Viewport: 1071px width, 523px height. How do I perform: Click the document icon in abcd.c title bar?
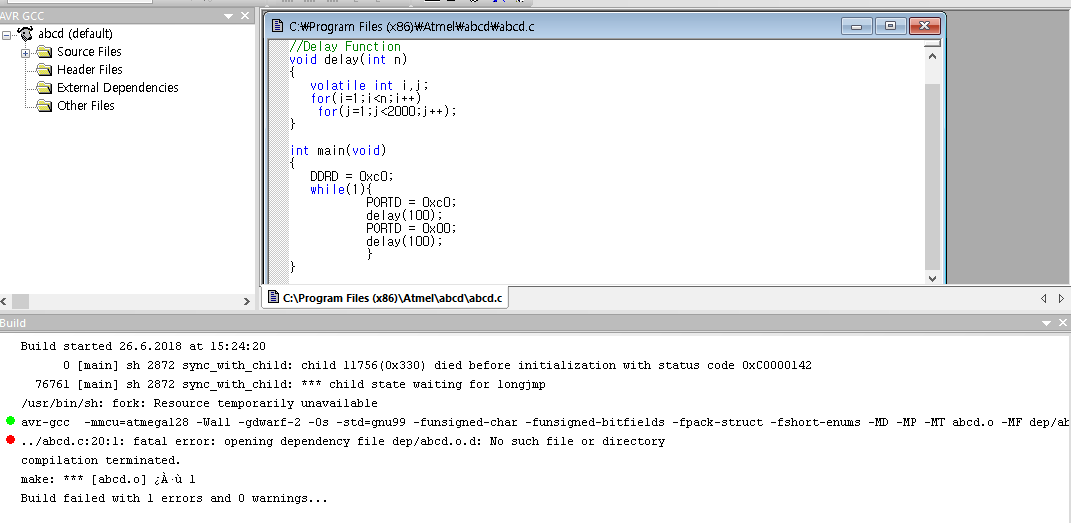pyautogui.click(x=278, y=26)
